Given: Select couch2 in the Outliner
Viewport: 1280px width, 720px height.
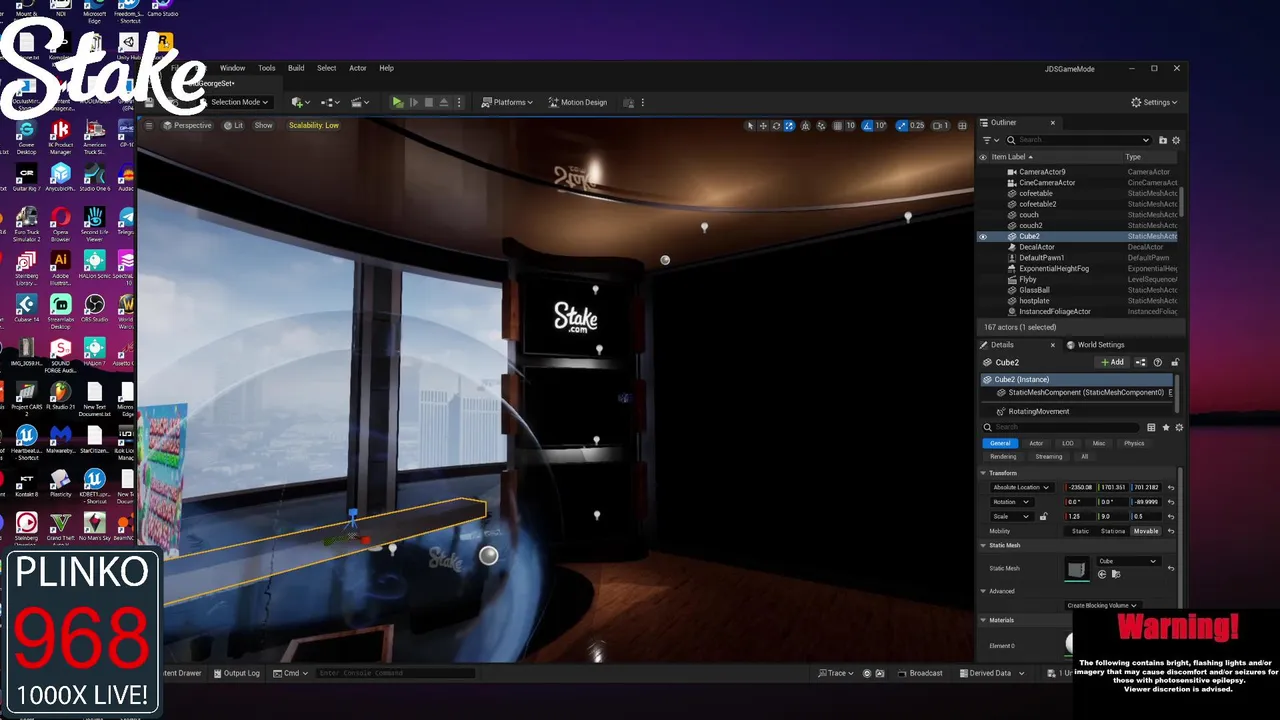Looking at the screenshot, I should (x=1030, y=226).
